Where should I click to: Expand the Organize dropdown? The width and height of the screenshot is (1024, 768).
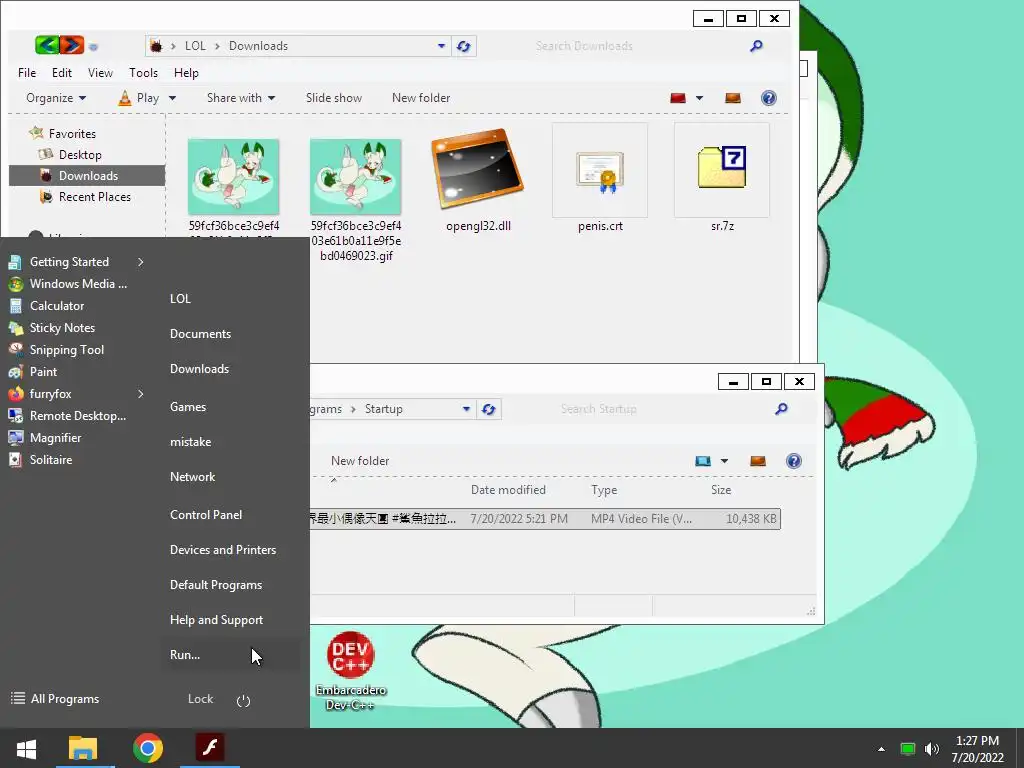coord(56,98)
